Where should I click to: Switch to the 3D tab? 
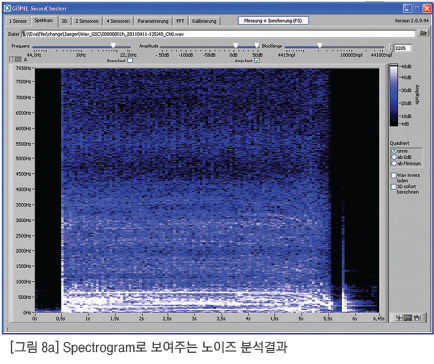pyautogui.click(x=64, y=21)
